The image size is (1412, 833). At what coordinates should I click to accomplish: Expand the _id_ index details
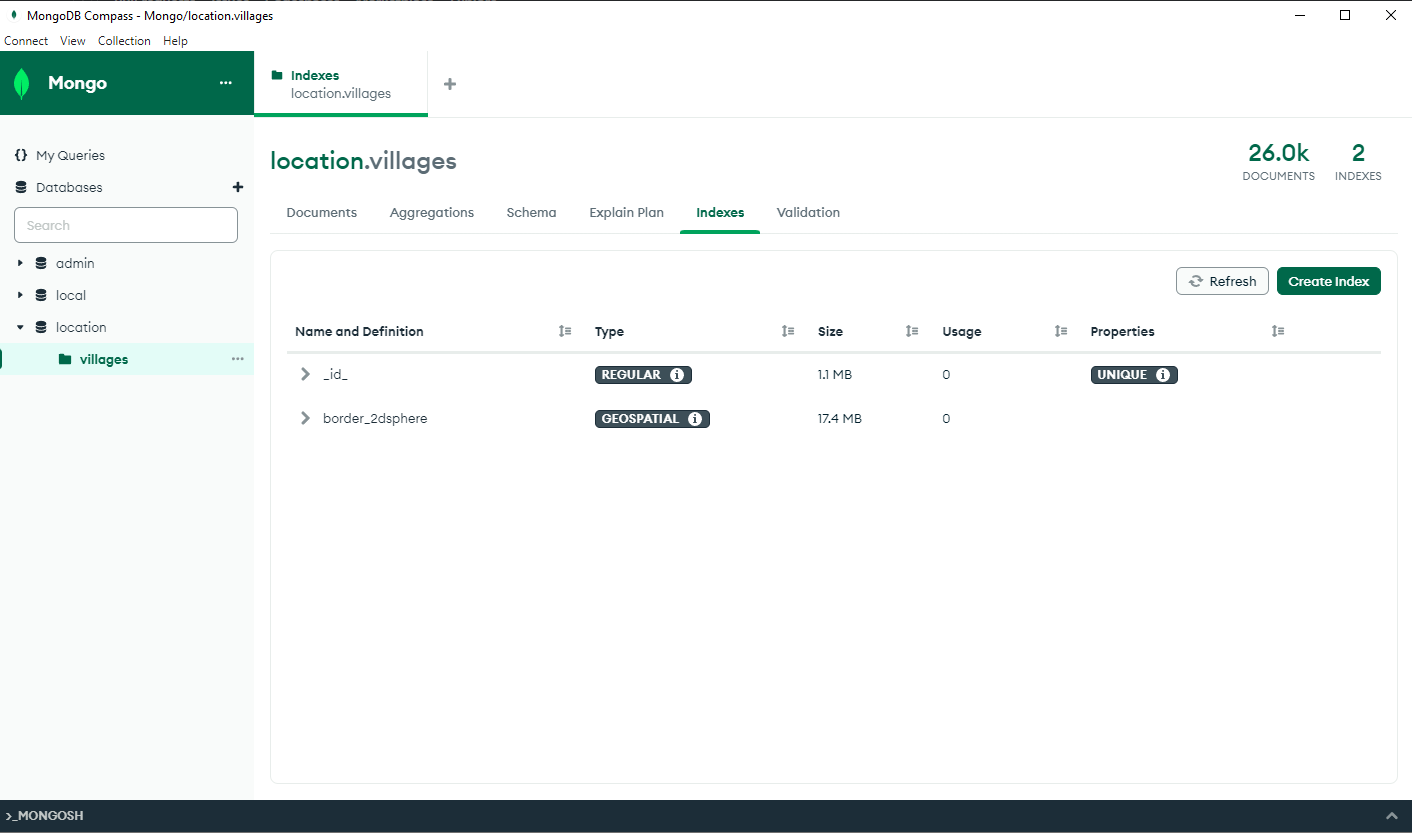click(306, 374)
